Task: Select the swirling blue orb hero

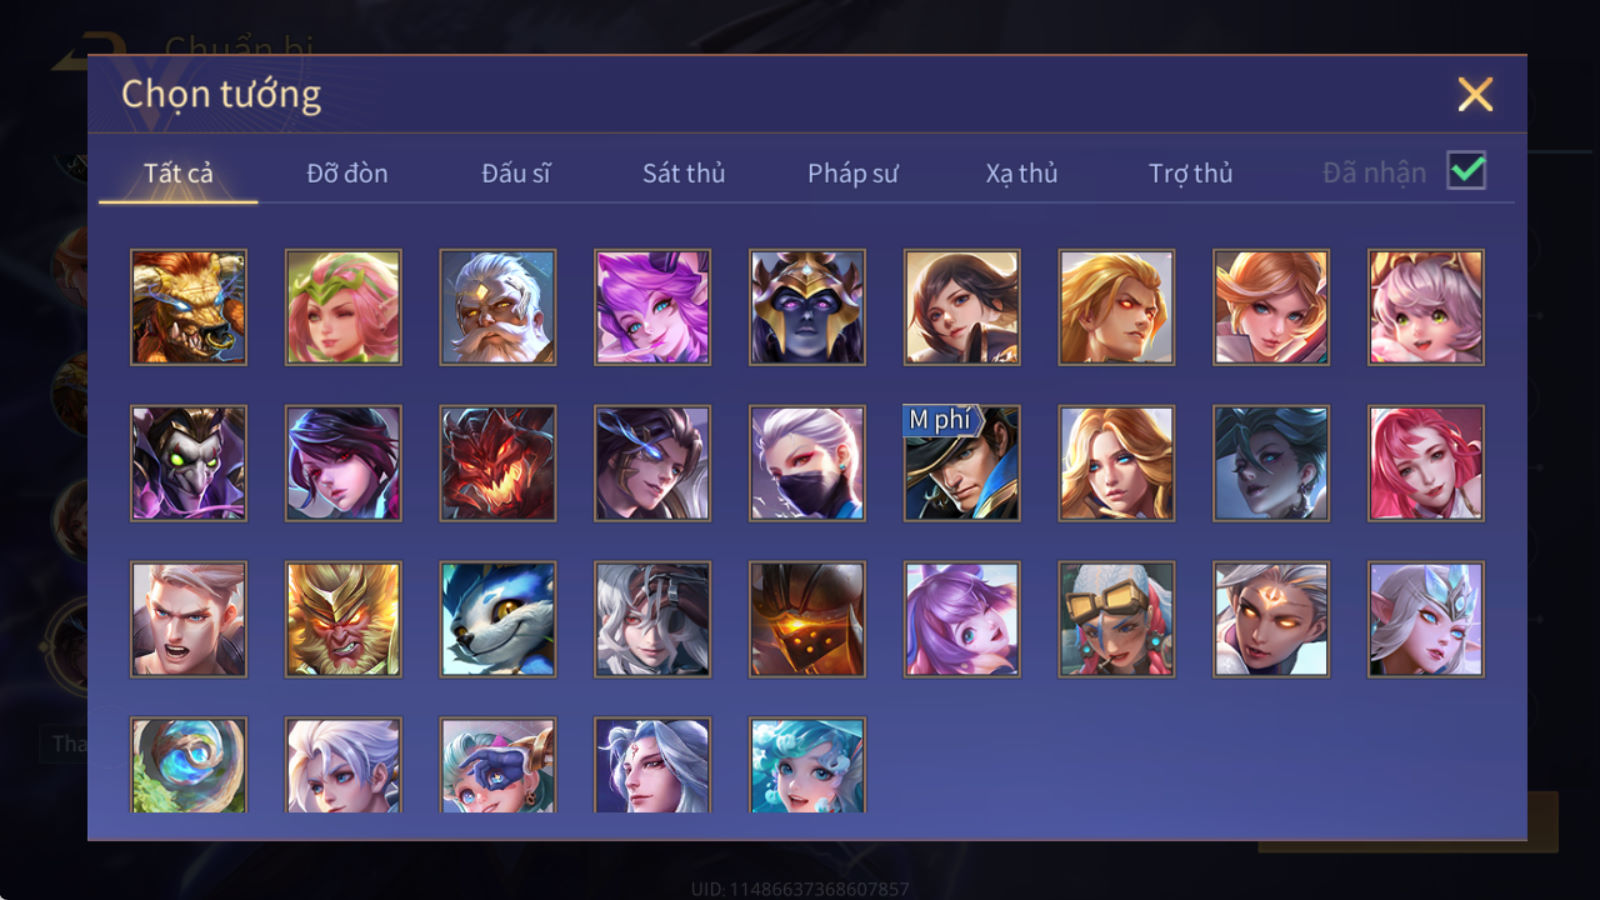Action: pyautogui.click(x=188, y=765)
